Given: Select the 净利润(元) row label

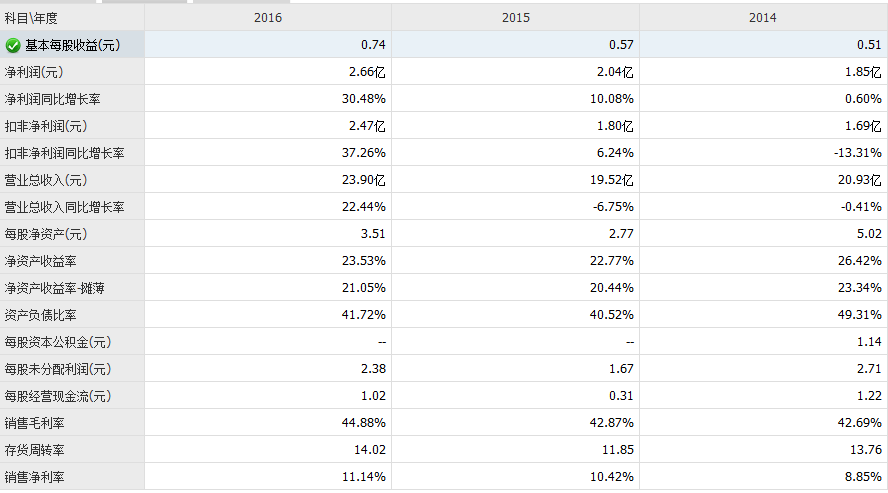Looking at the screenshot, I should click(x=34, y=72).
